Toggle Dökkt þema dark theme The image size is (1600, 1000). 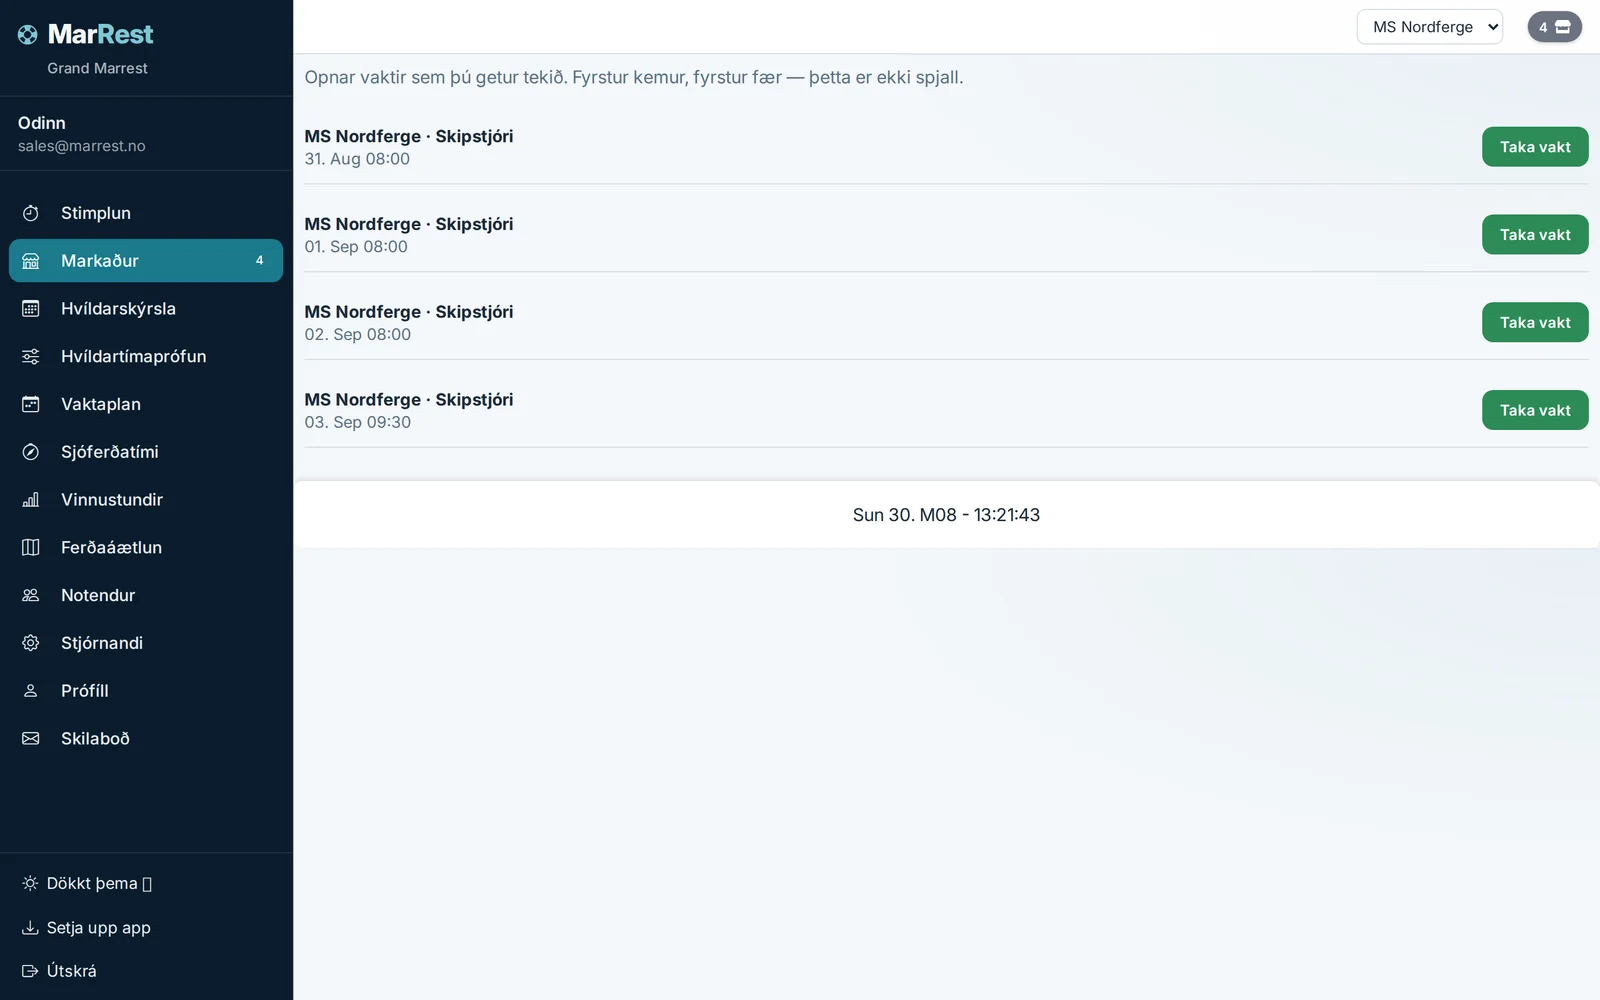[87, 883]
